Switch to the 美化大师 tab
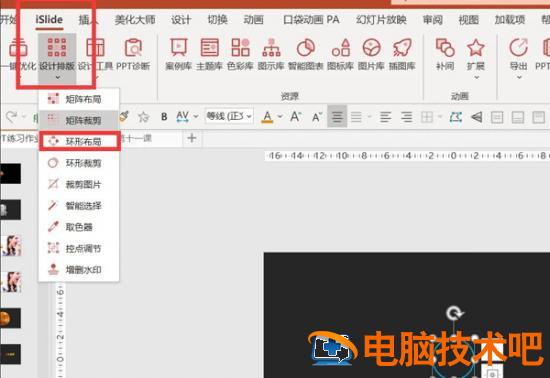Viewport: 550px width, 378px height. 135,20
